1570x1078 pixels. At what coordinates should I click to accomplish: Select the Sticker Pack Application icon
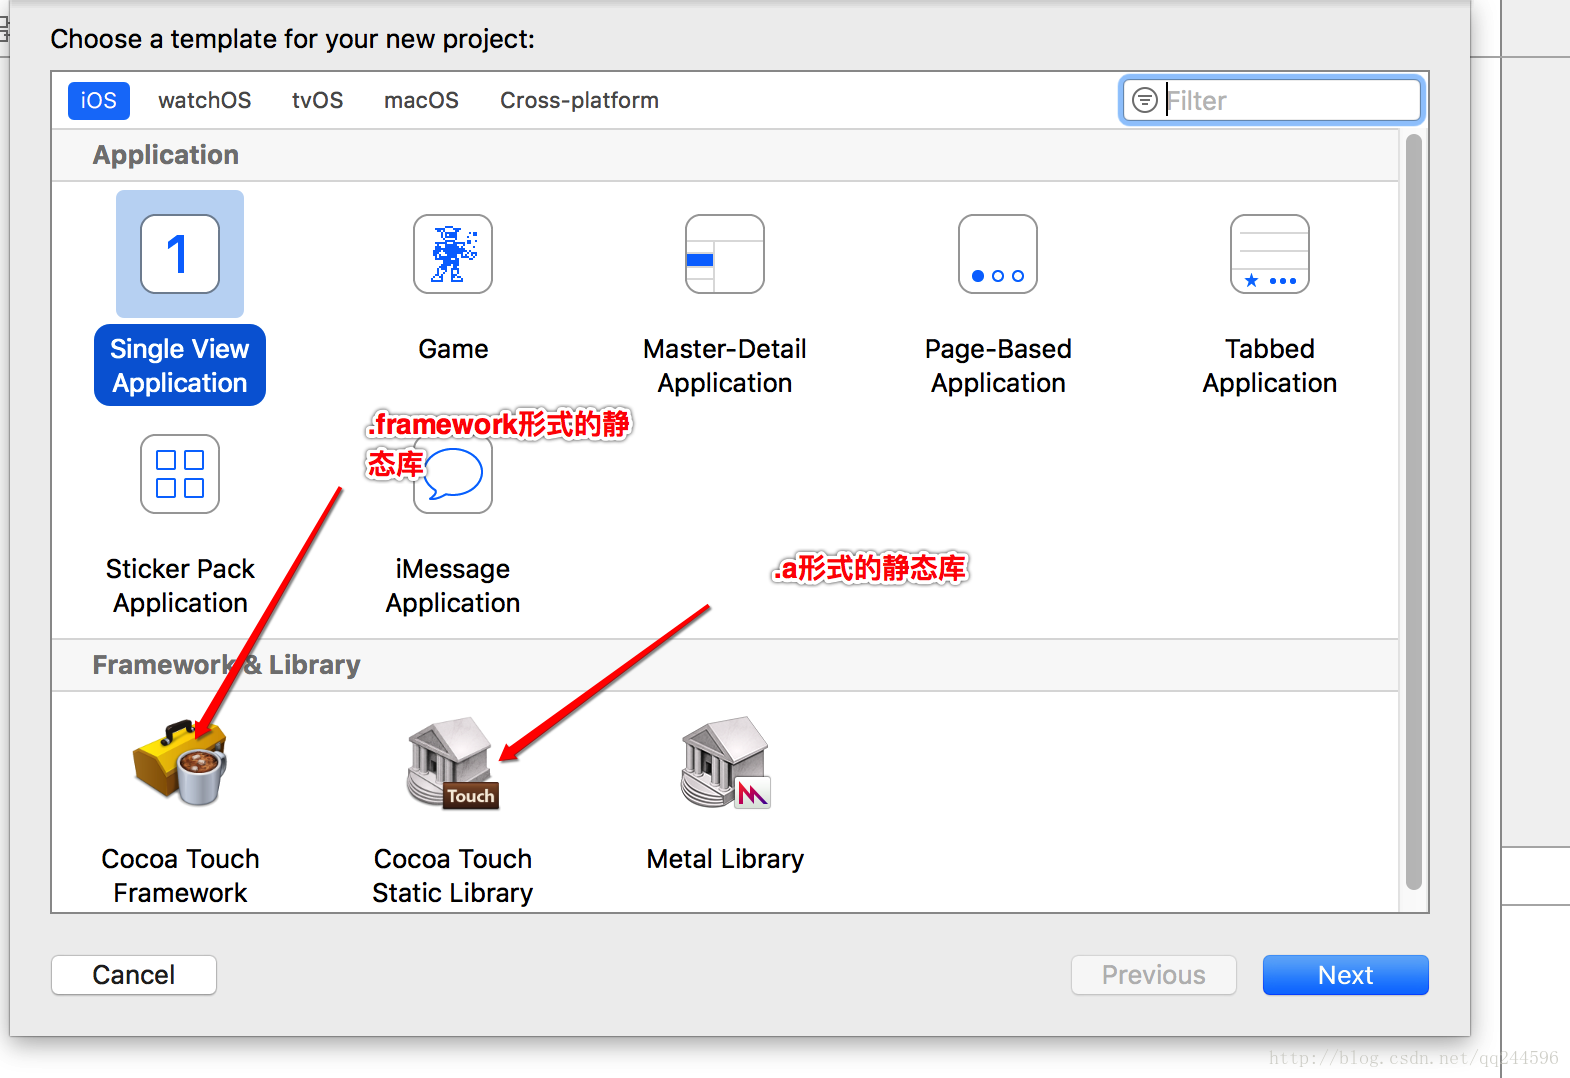(180, 474)
